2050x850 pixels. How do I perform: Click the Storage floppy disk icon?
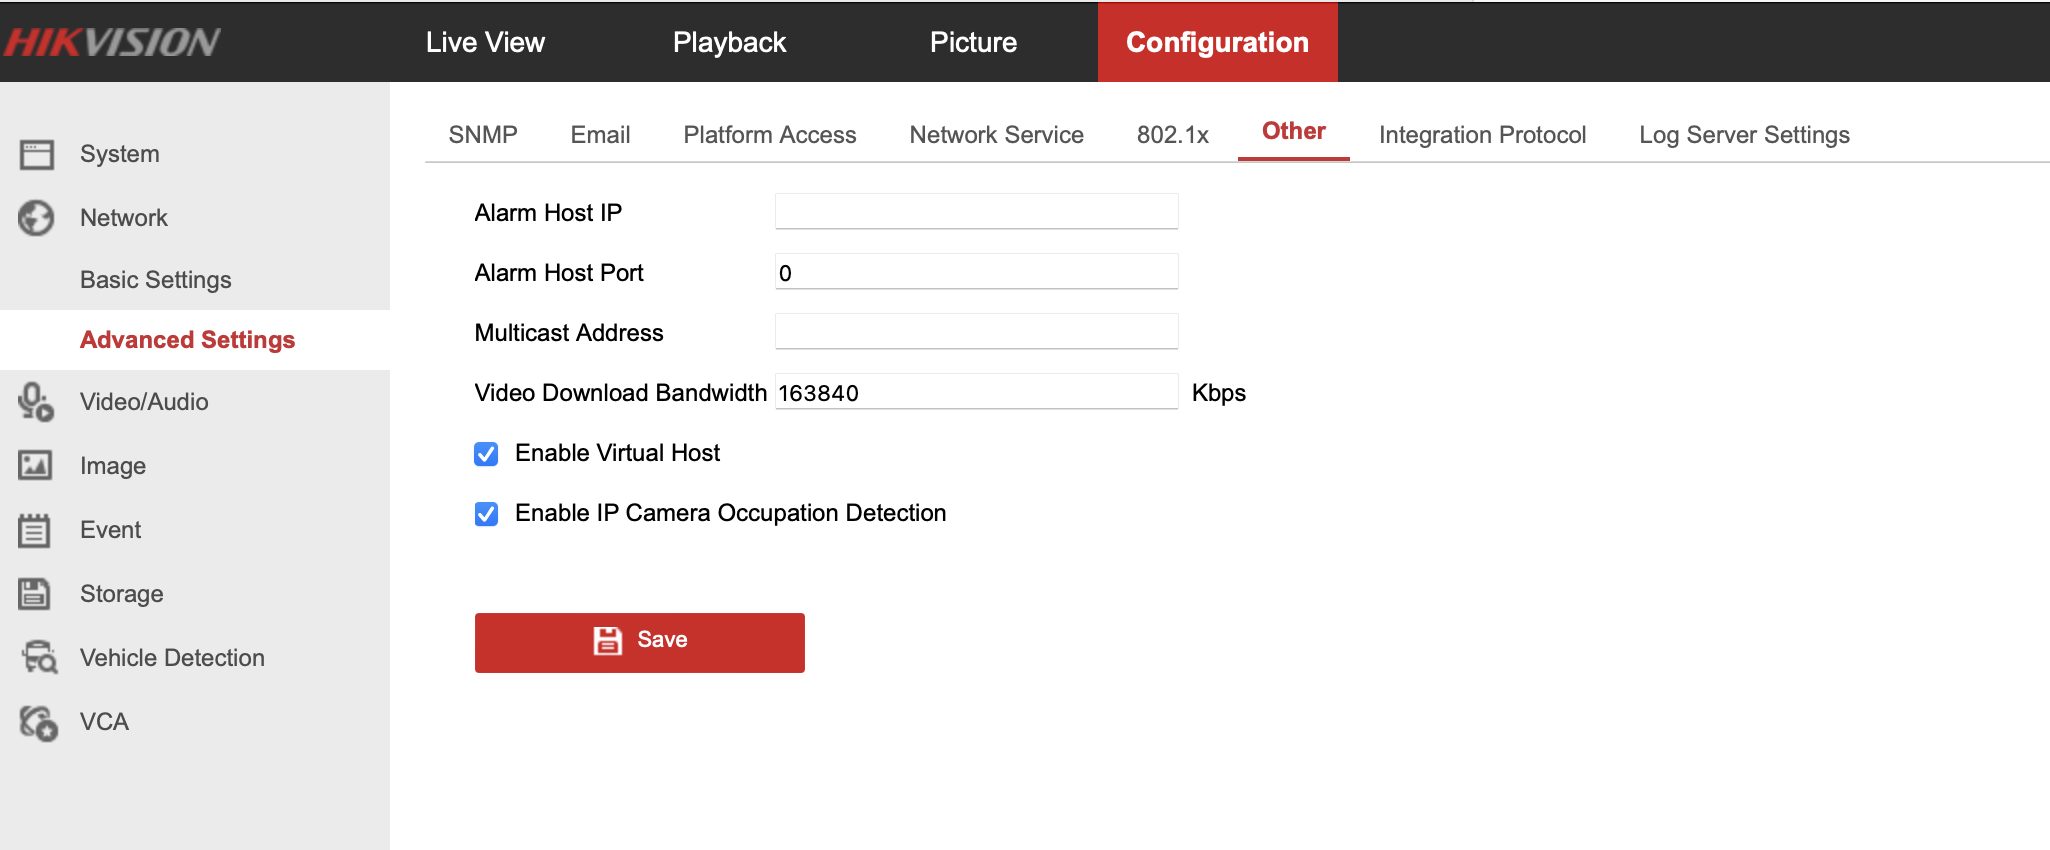[35, 594]
